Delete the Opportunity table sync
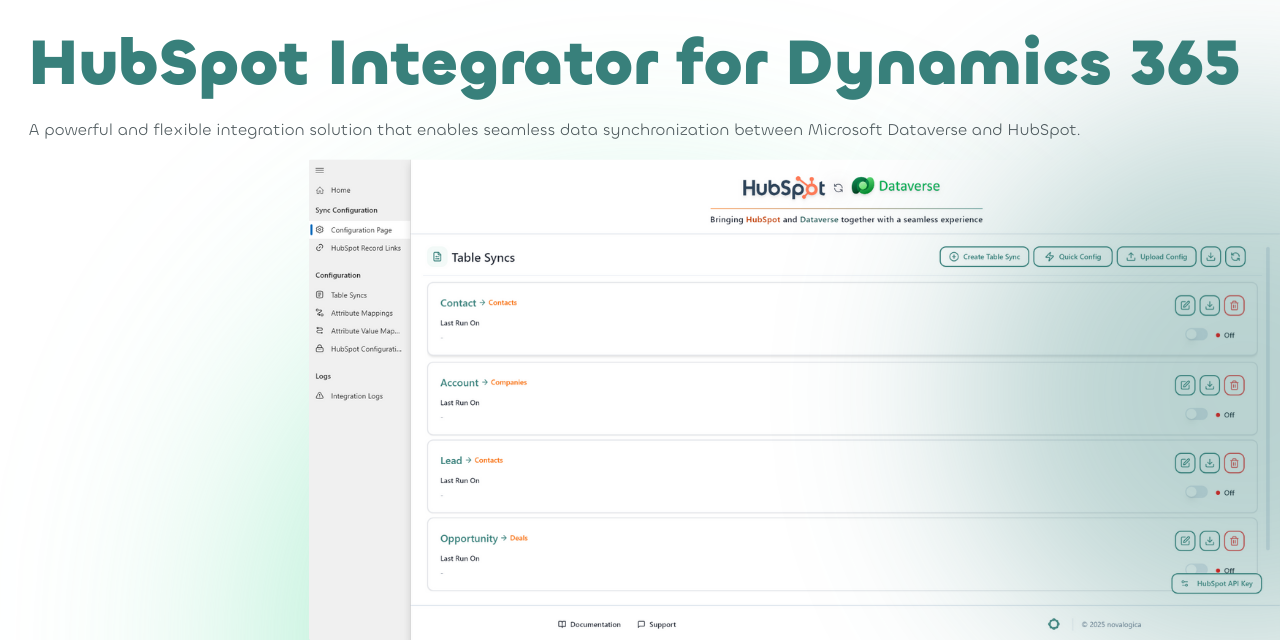This screenshot has height=640, width=1280. pyautogui.click(x=1235, y=541)
